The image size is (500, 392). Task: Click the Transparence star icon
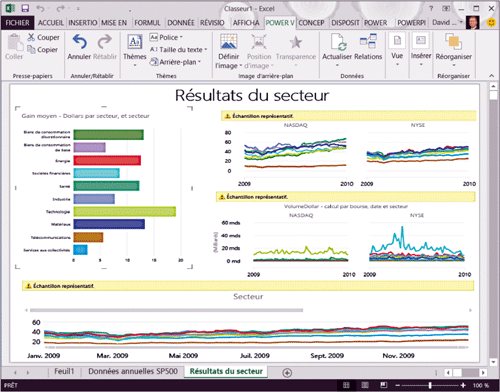pyautogui.click(x=295, y=42)
